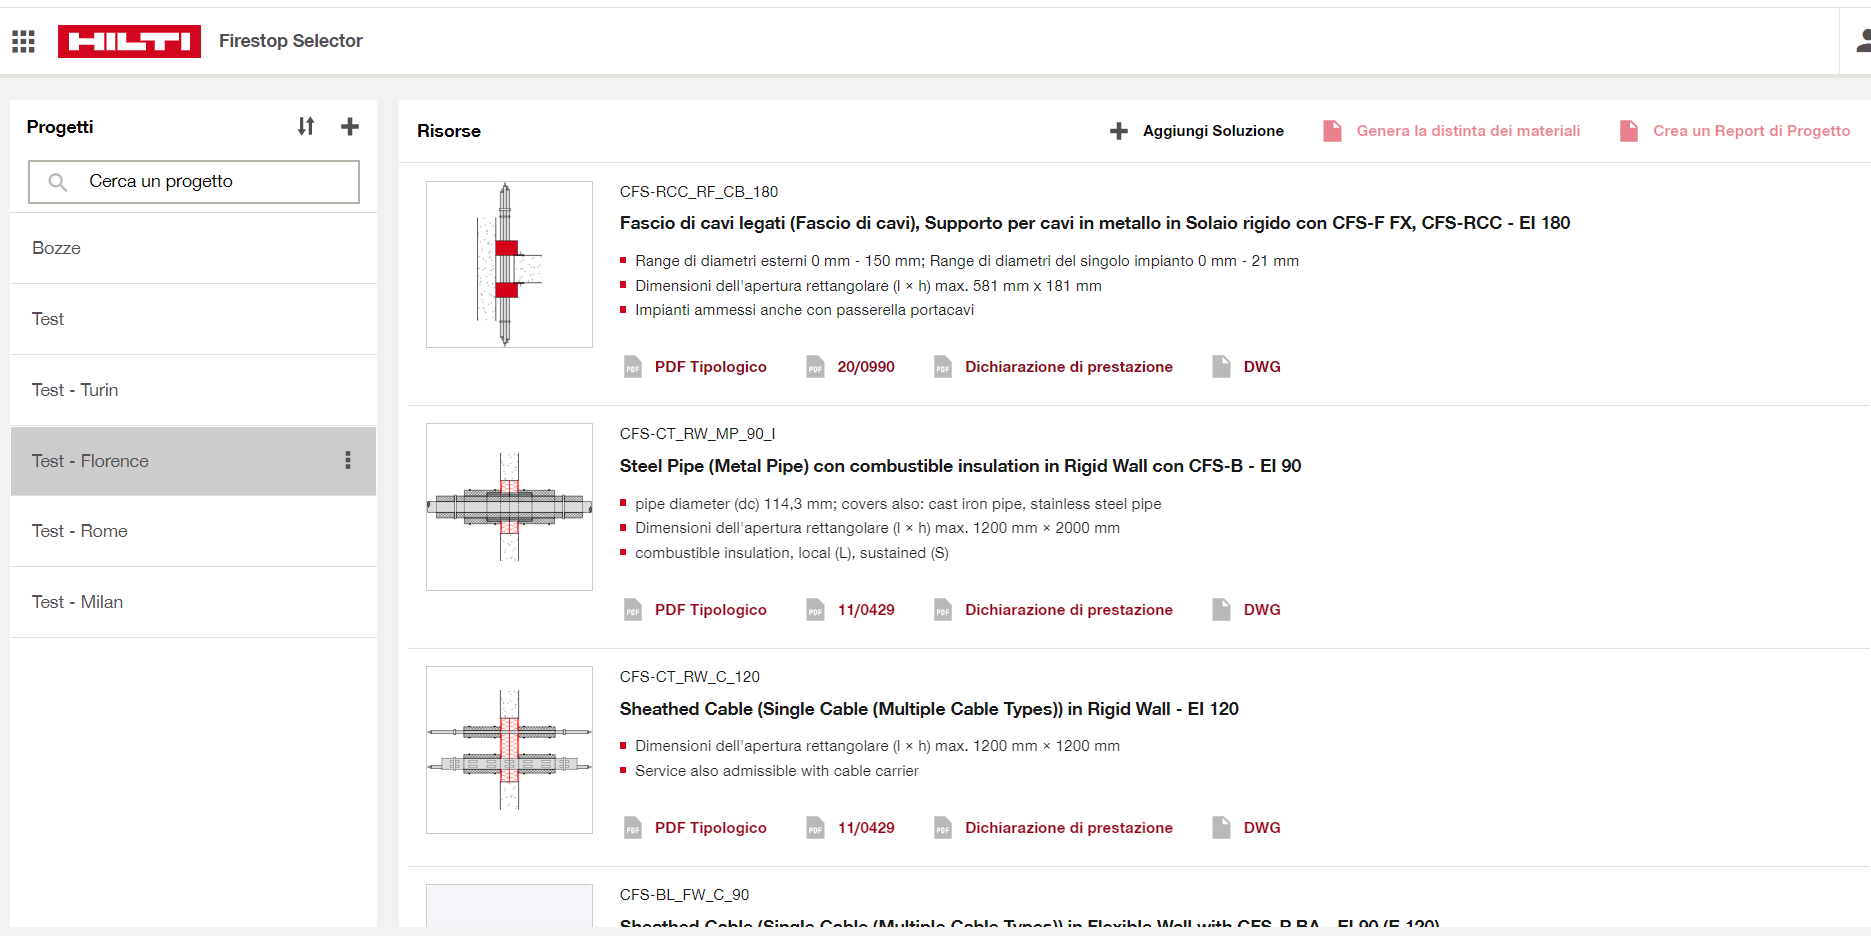The image size is (1871, 936).
Task: Click Genera la distinta dei materiali
Action: click(x=1467, y=131)
